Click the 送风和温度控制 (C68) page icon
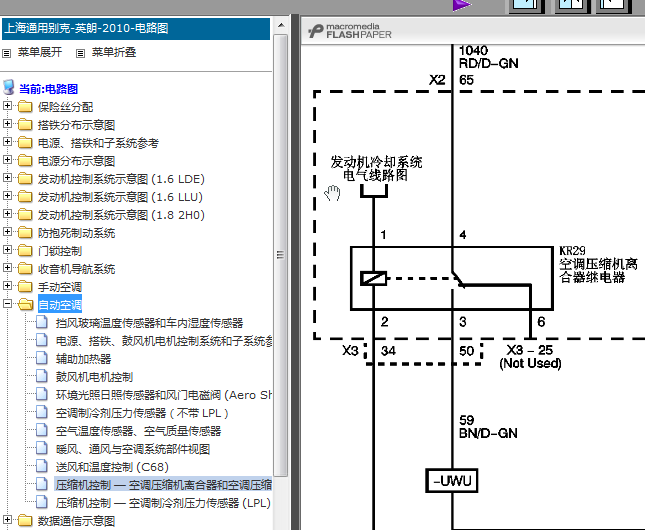This screenshot has width=645, height=530. point(42,467)
